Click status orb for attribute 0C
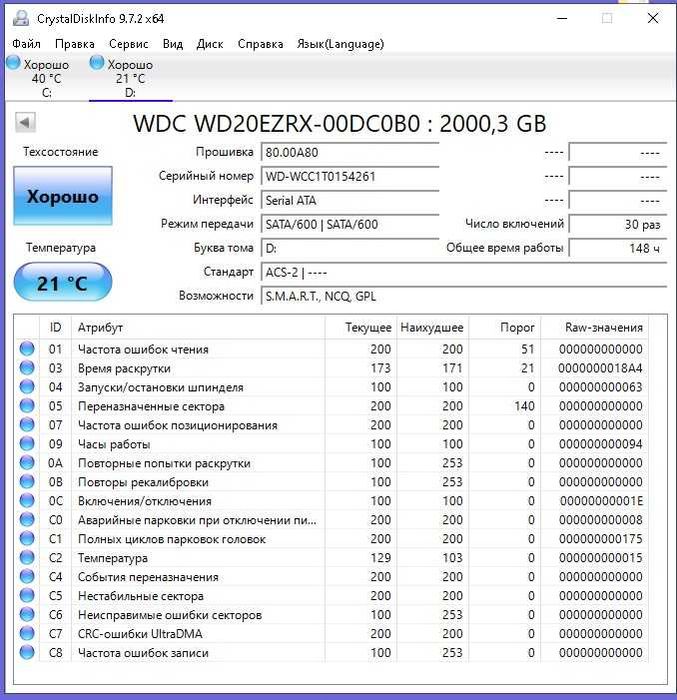Viewport: 677px width, 700px height. click(x=27, y=500)
